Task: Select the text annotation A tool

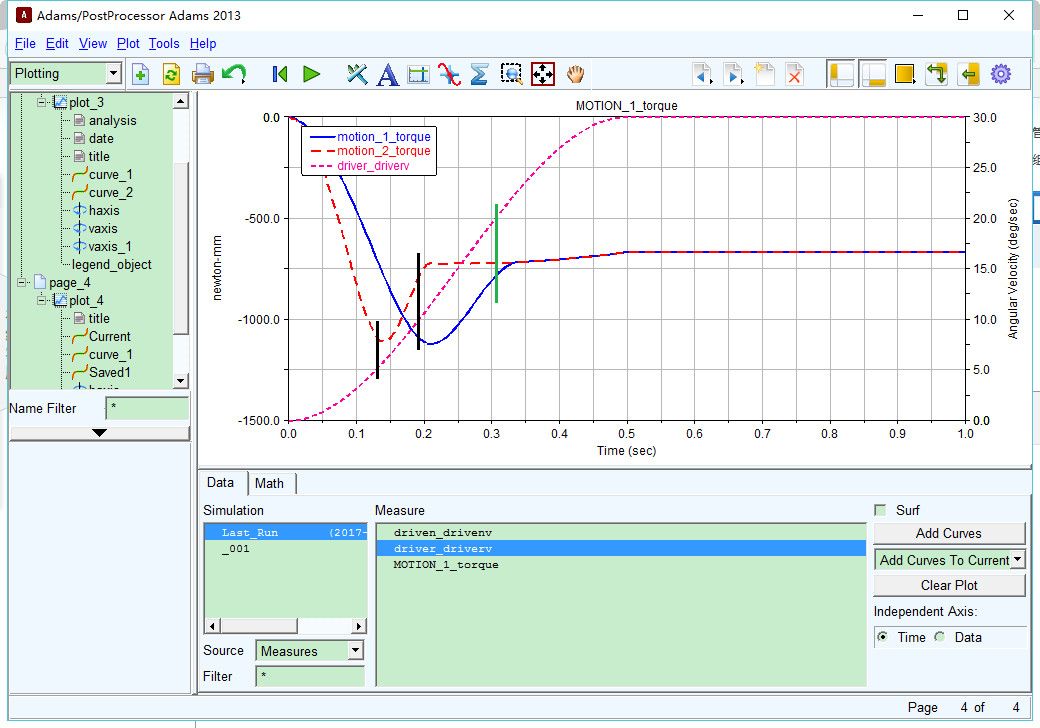Action: (x=387, y=75)
